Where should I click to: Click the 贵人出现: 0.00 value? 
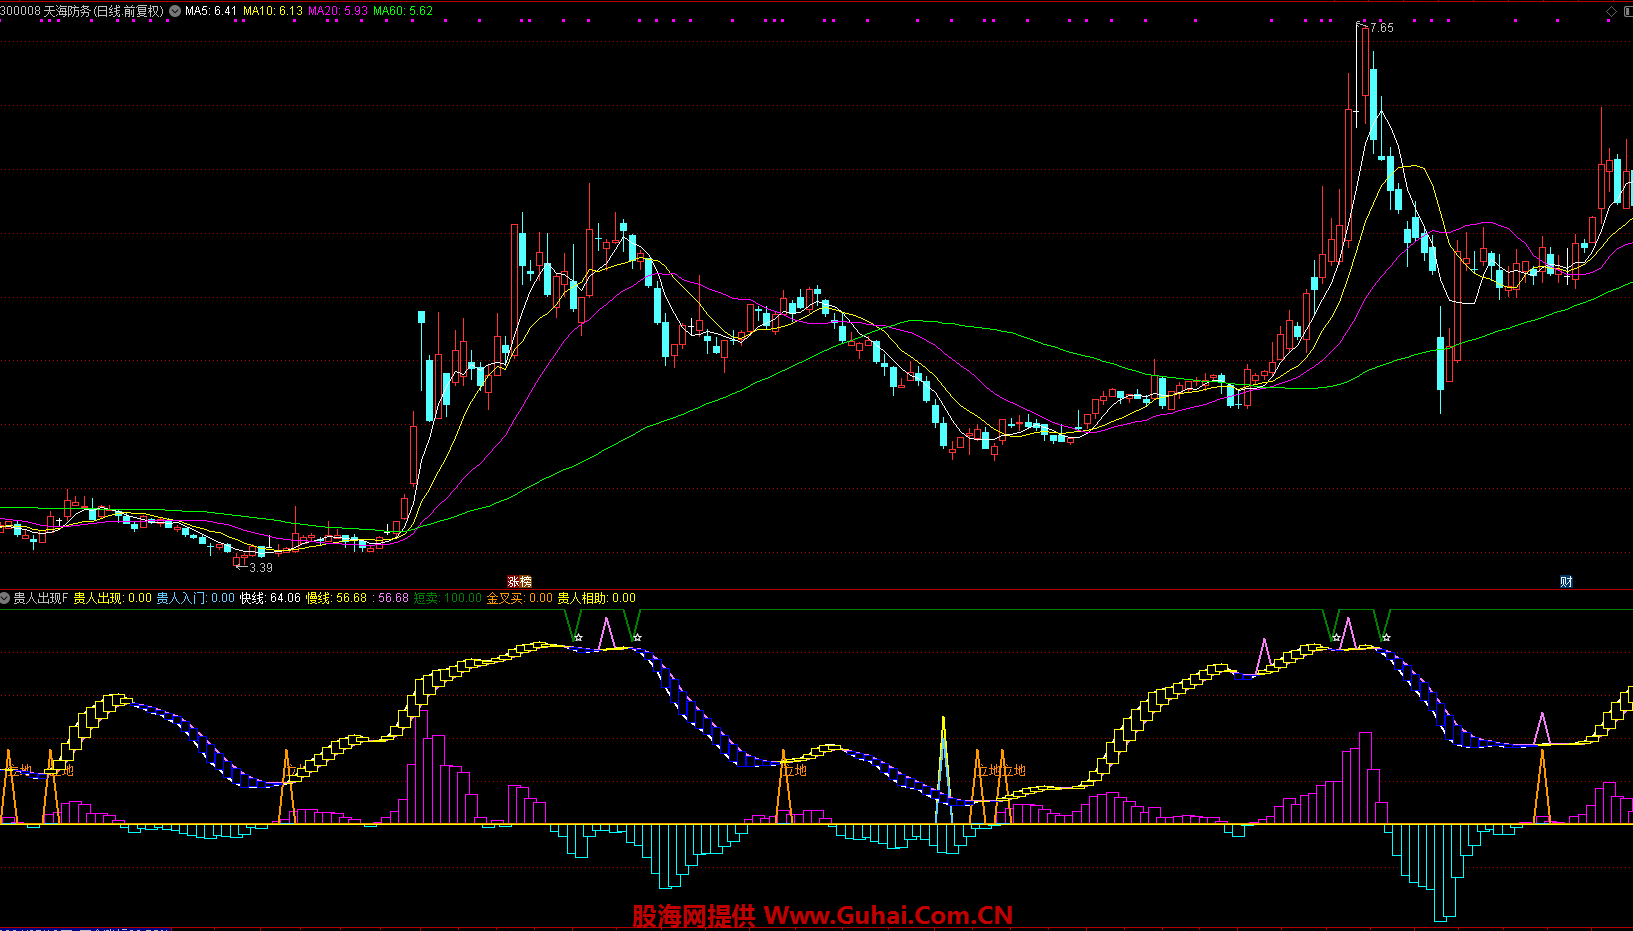[113, 598]
